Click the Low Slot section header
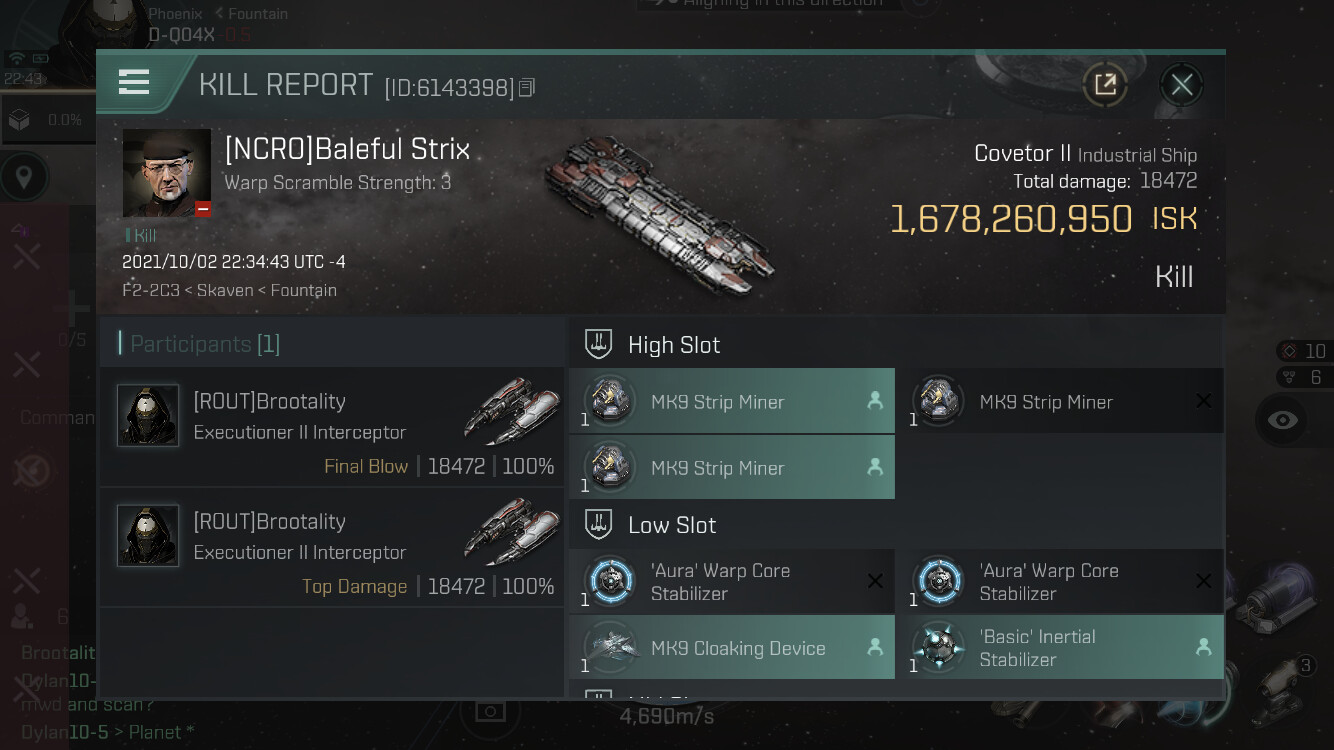The image size is (1334, 750). click(x=672, y=525)
